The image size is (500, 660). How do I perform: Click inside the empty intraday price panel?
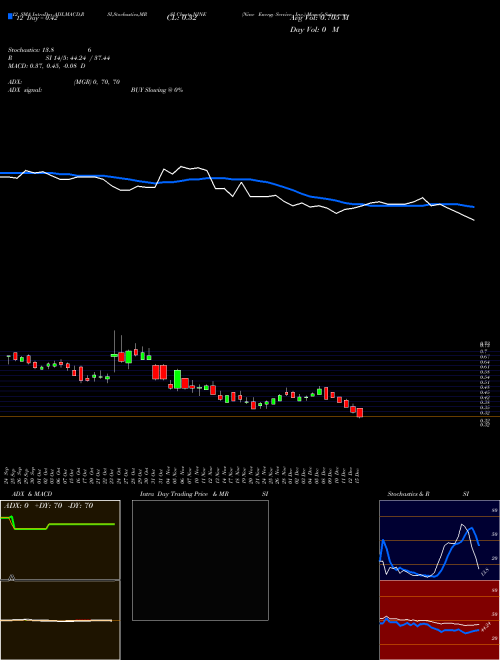(200, 560)
